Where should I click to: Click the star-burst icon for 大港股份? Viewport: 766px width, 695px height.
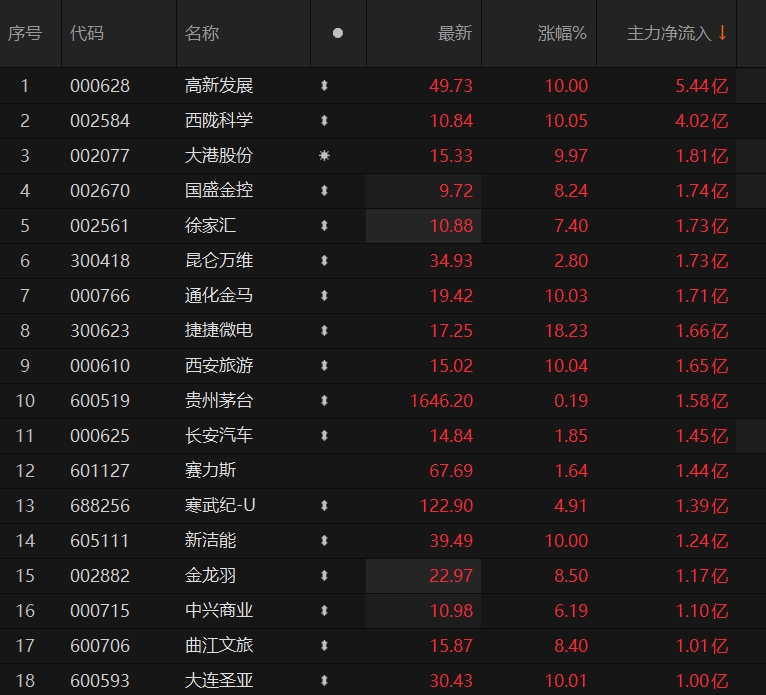[324, 156]
